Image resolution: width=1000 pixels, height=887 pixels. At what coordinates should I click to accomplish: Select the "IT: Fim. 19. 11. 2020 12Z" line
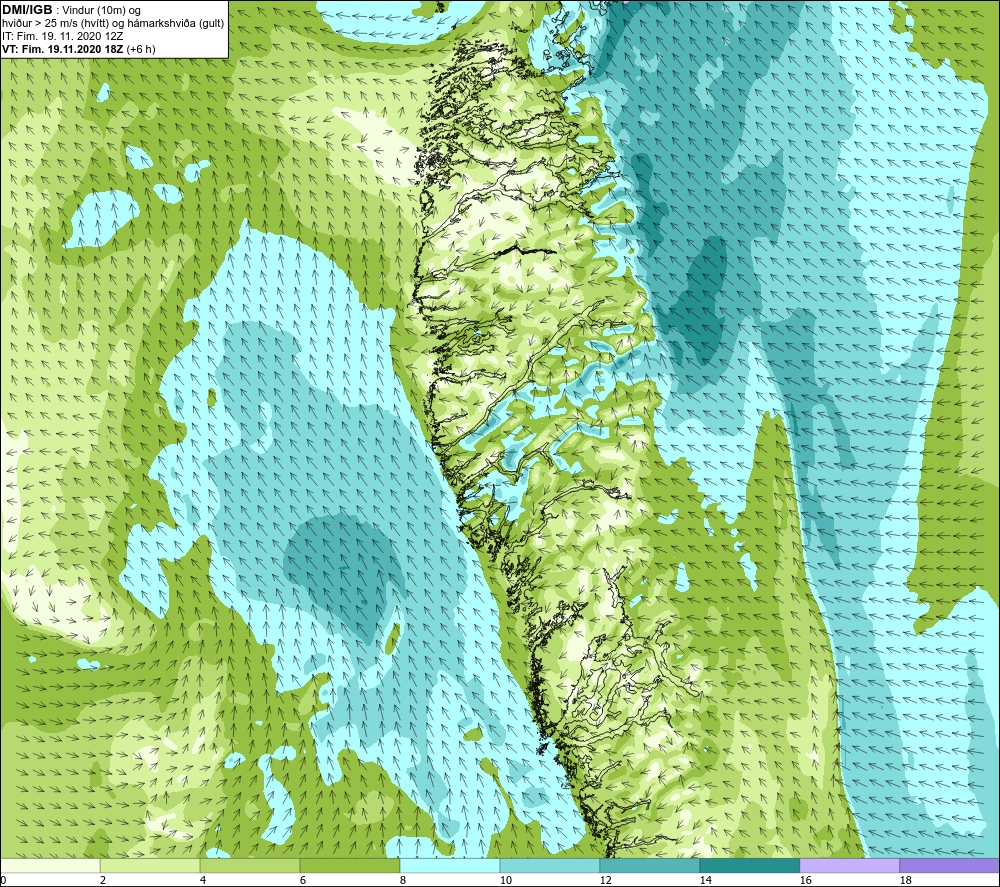[63, 36]
